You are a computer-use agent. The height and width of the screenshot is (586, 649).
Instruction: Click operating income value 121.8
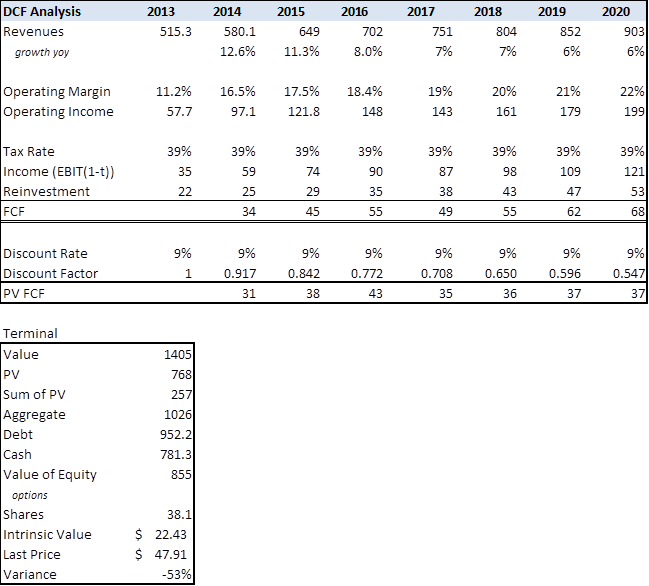304,111
